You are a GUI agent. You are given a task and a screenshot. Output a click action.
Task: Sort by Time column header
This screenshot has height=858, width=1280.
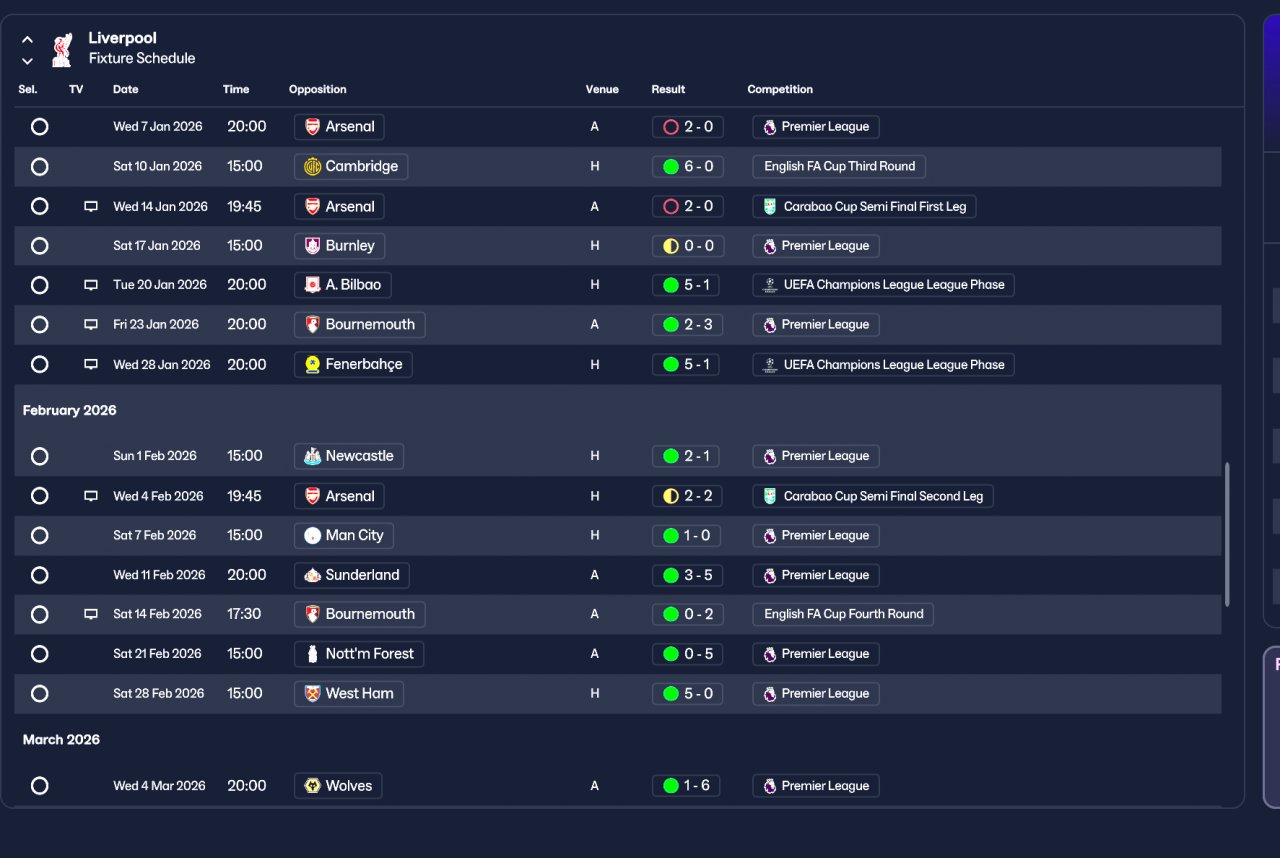point(236,89)
